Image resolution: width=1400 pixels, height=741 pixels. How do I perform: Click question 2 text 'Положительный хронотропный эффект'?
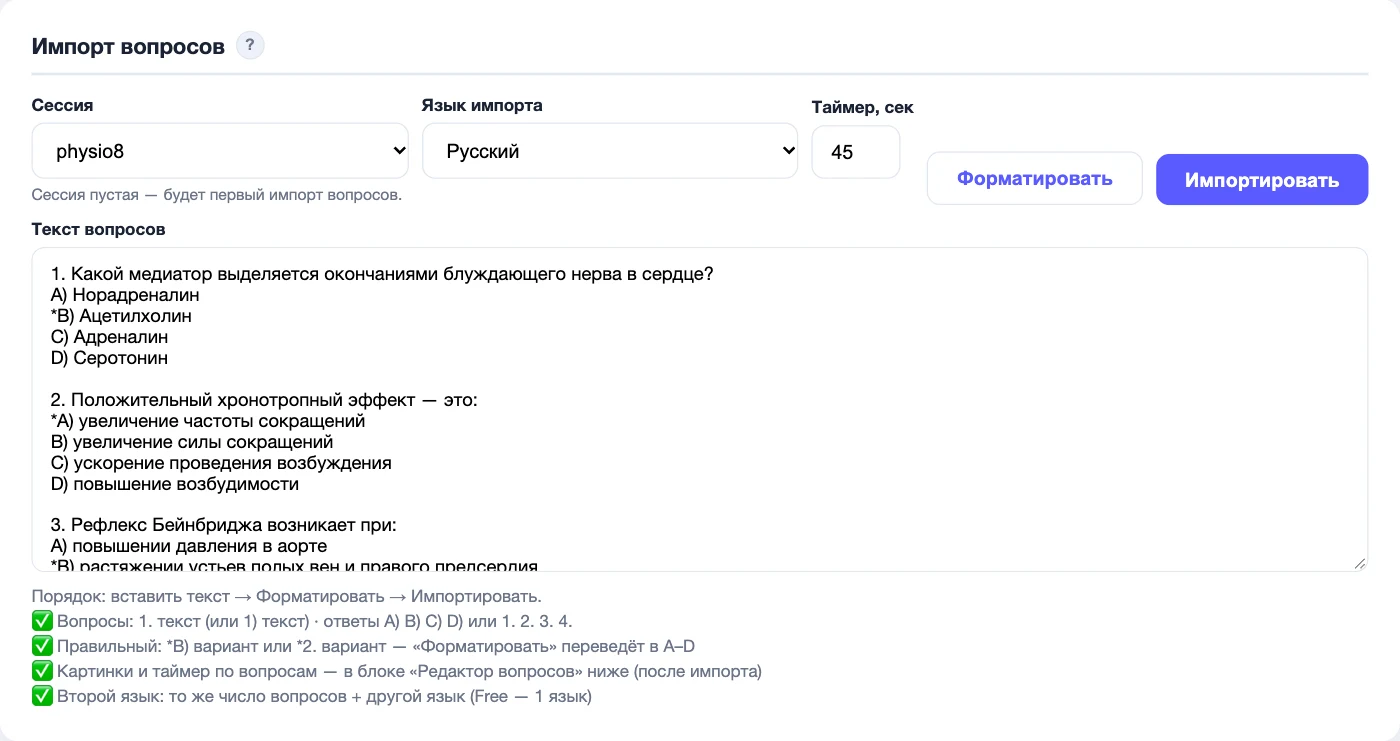coord(264,400)
